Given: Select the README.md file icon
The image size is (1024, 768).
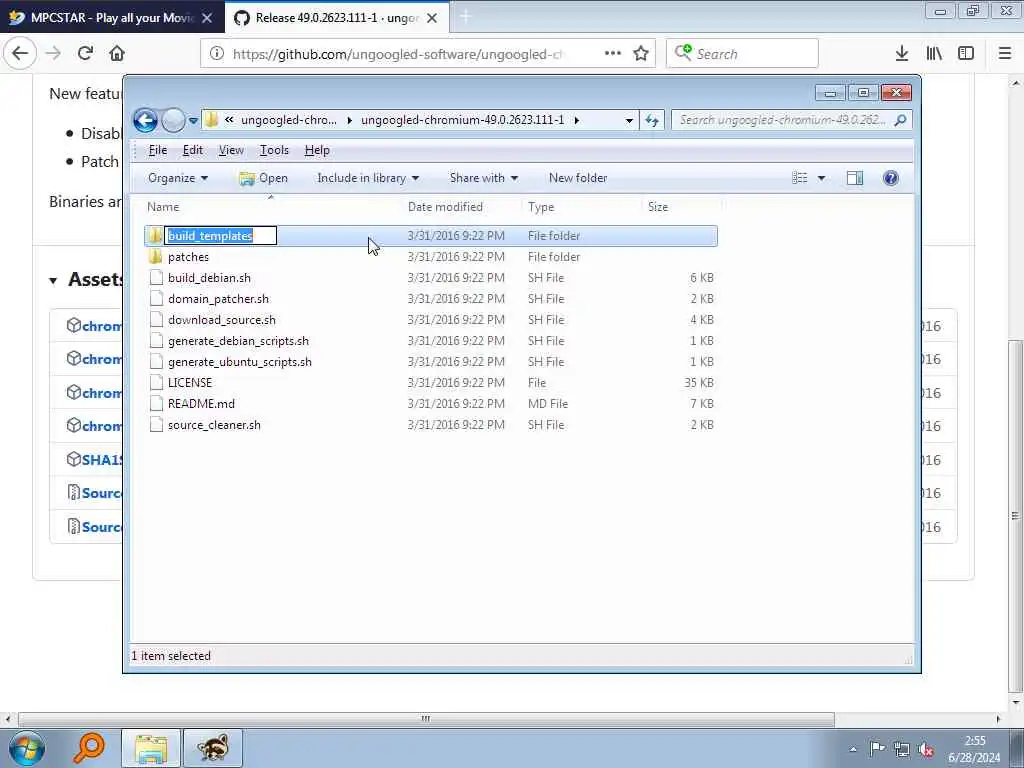Looking at the screenshot, I should (155, 403).
